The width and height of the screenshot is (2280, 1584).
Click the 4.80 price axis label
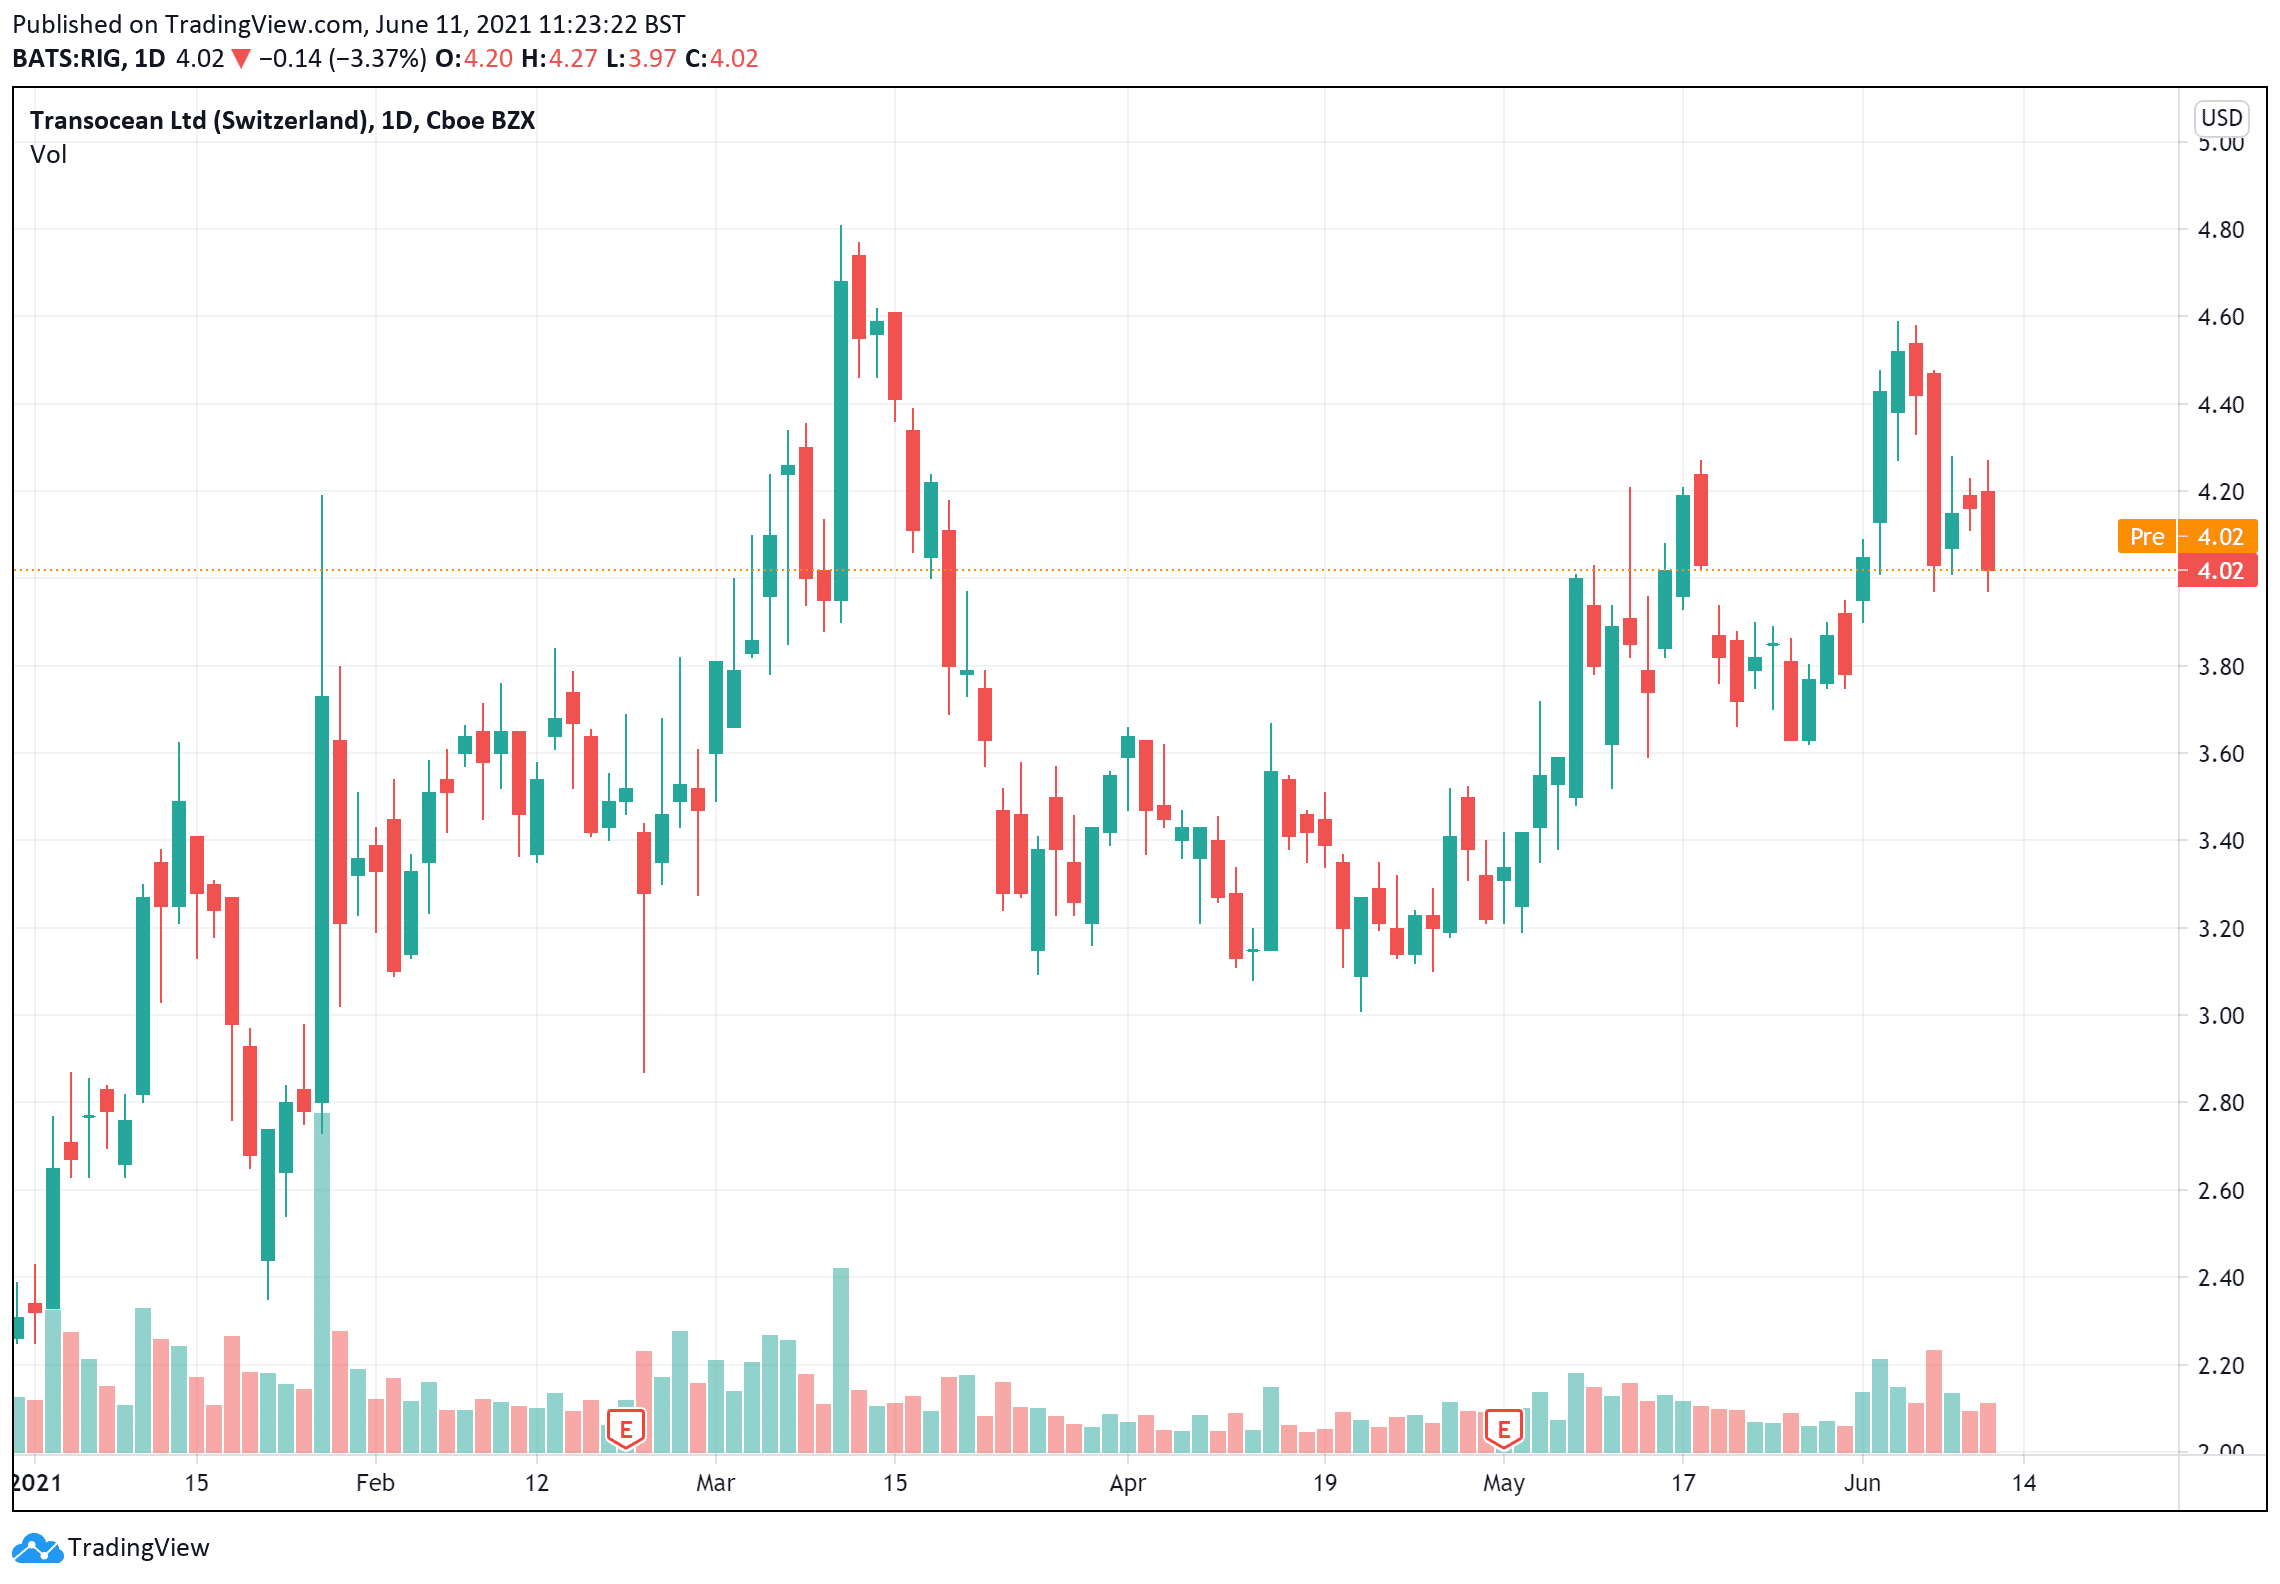tap(2220, 230)
